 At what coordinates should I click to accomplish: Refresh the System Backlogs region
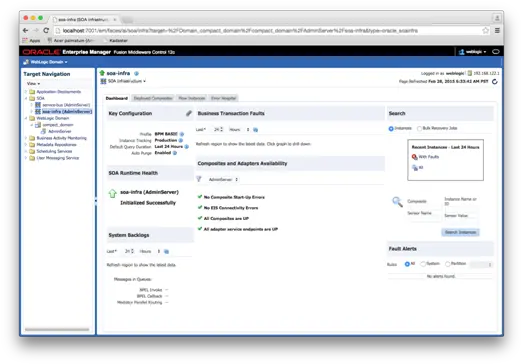click(167, 251)
